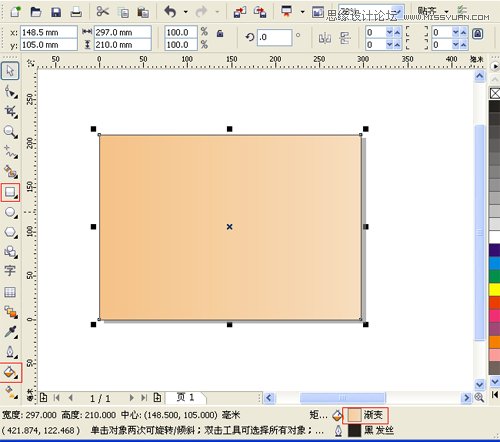
Task: Switch to the 页 1 page tab
Action: point(185,397)
